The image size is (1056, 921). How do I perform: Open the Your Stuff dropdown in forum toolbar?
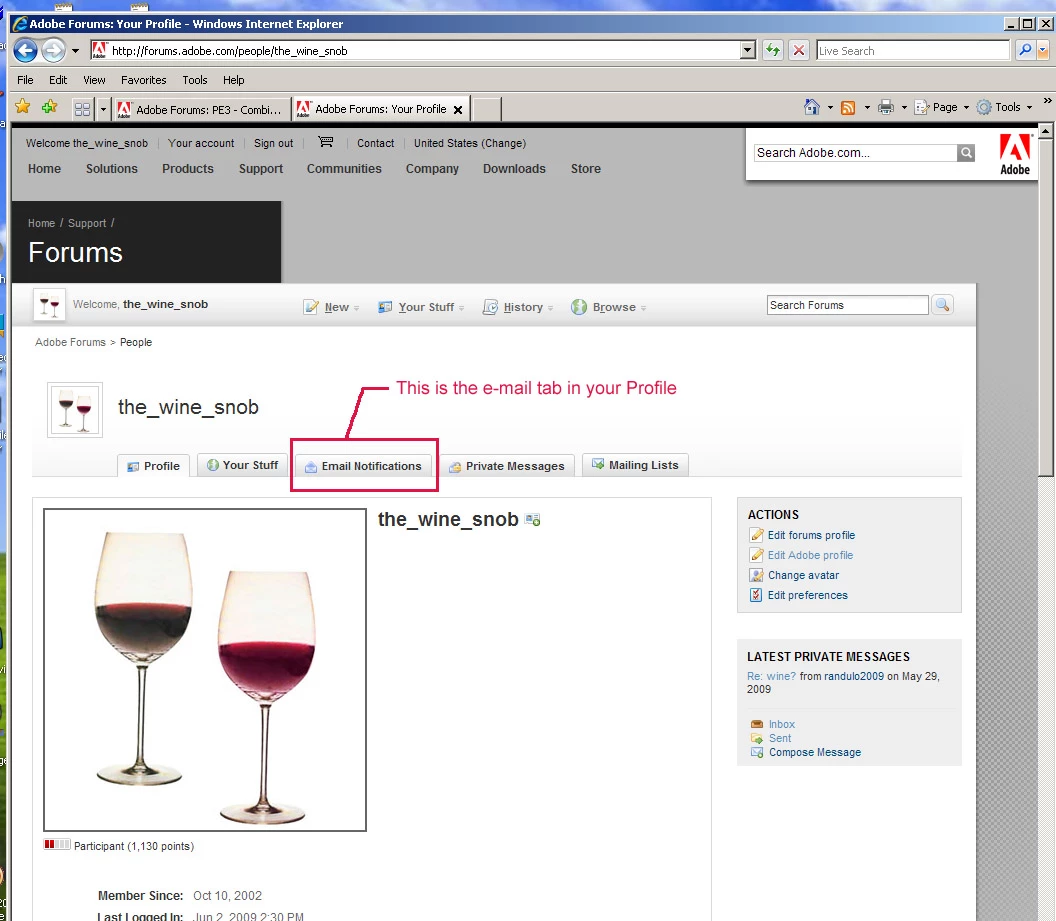[x=422, y=307]
